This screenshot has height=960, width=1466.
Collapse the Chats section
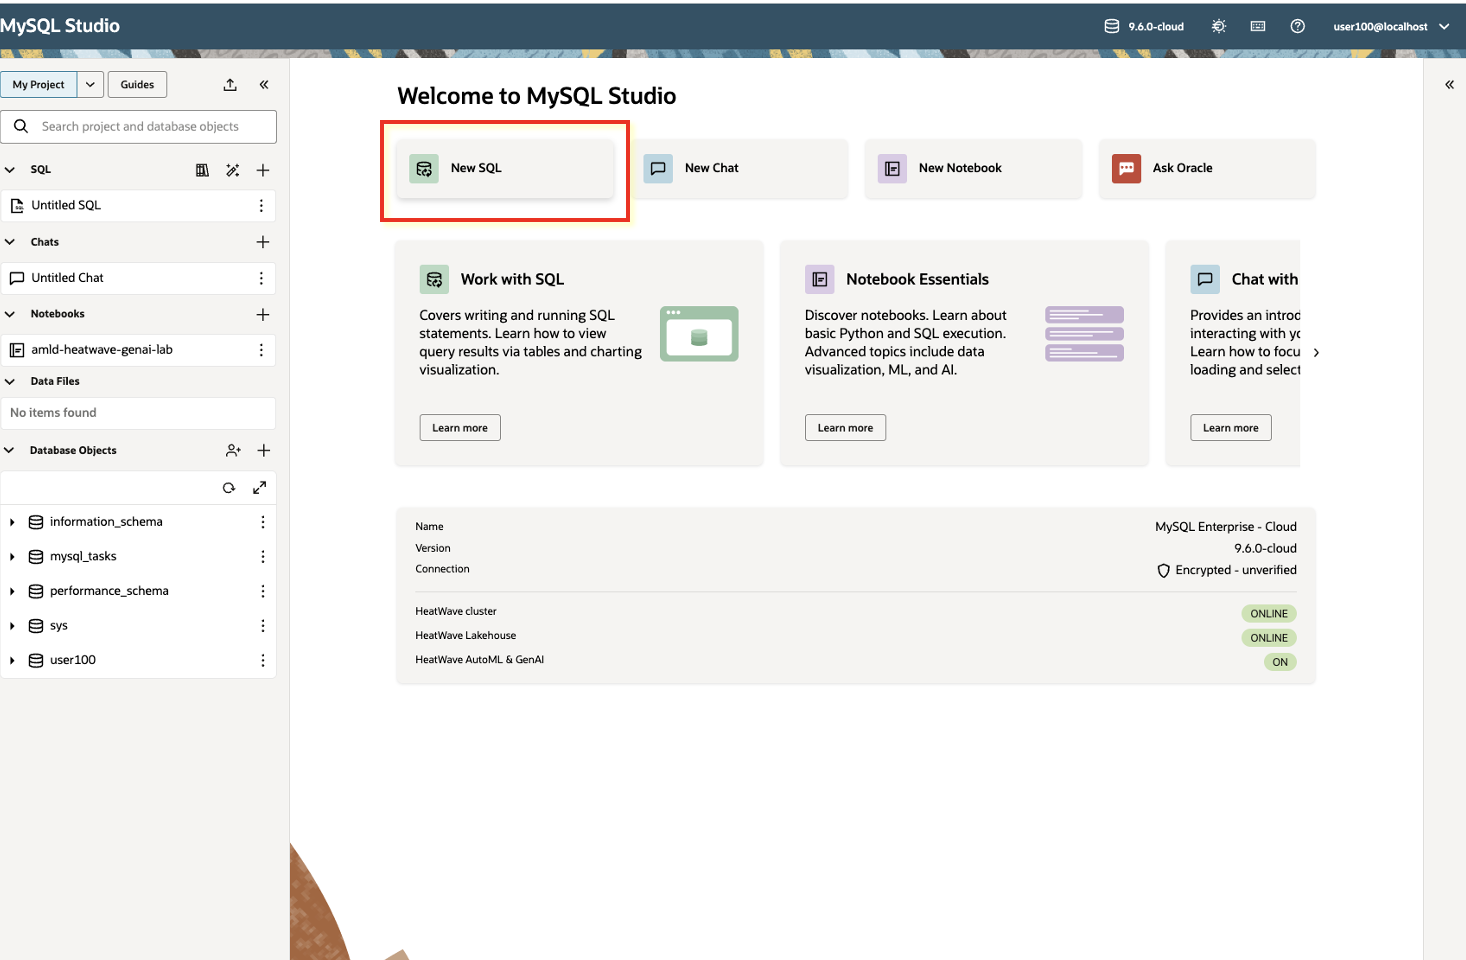click(10, 242)
